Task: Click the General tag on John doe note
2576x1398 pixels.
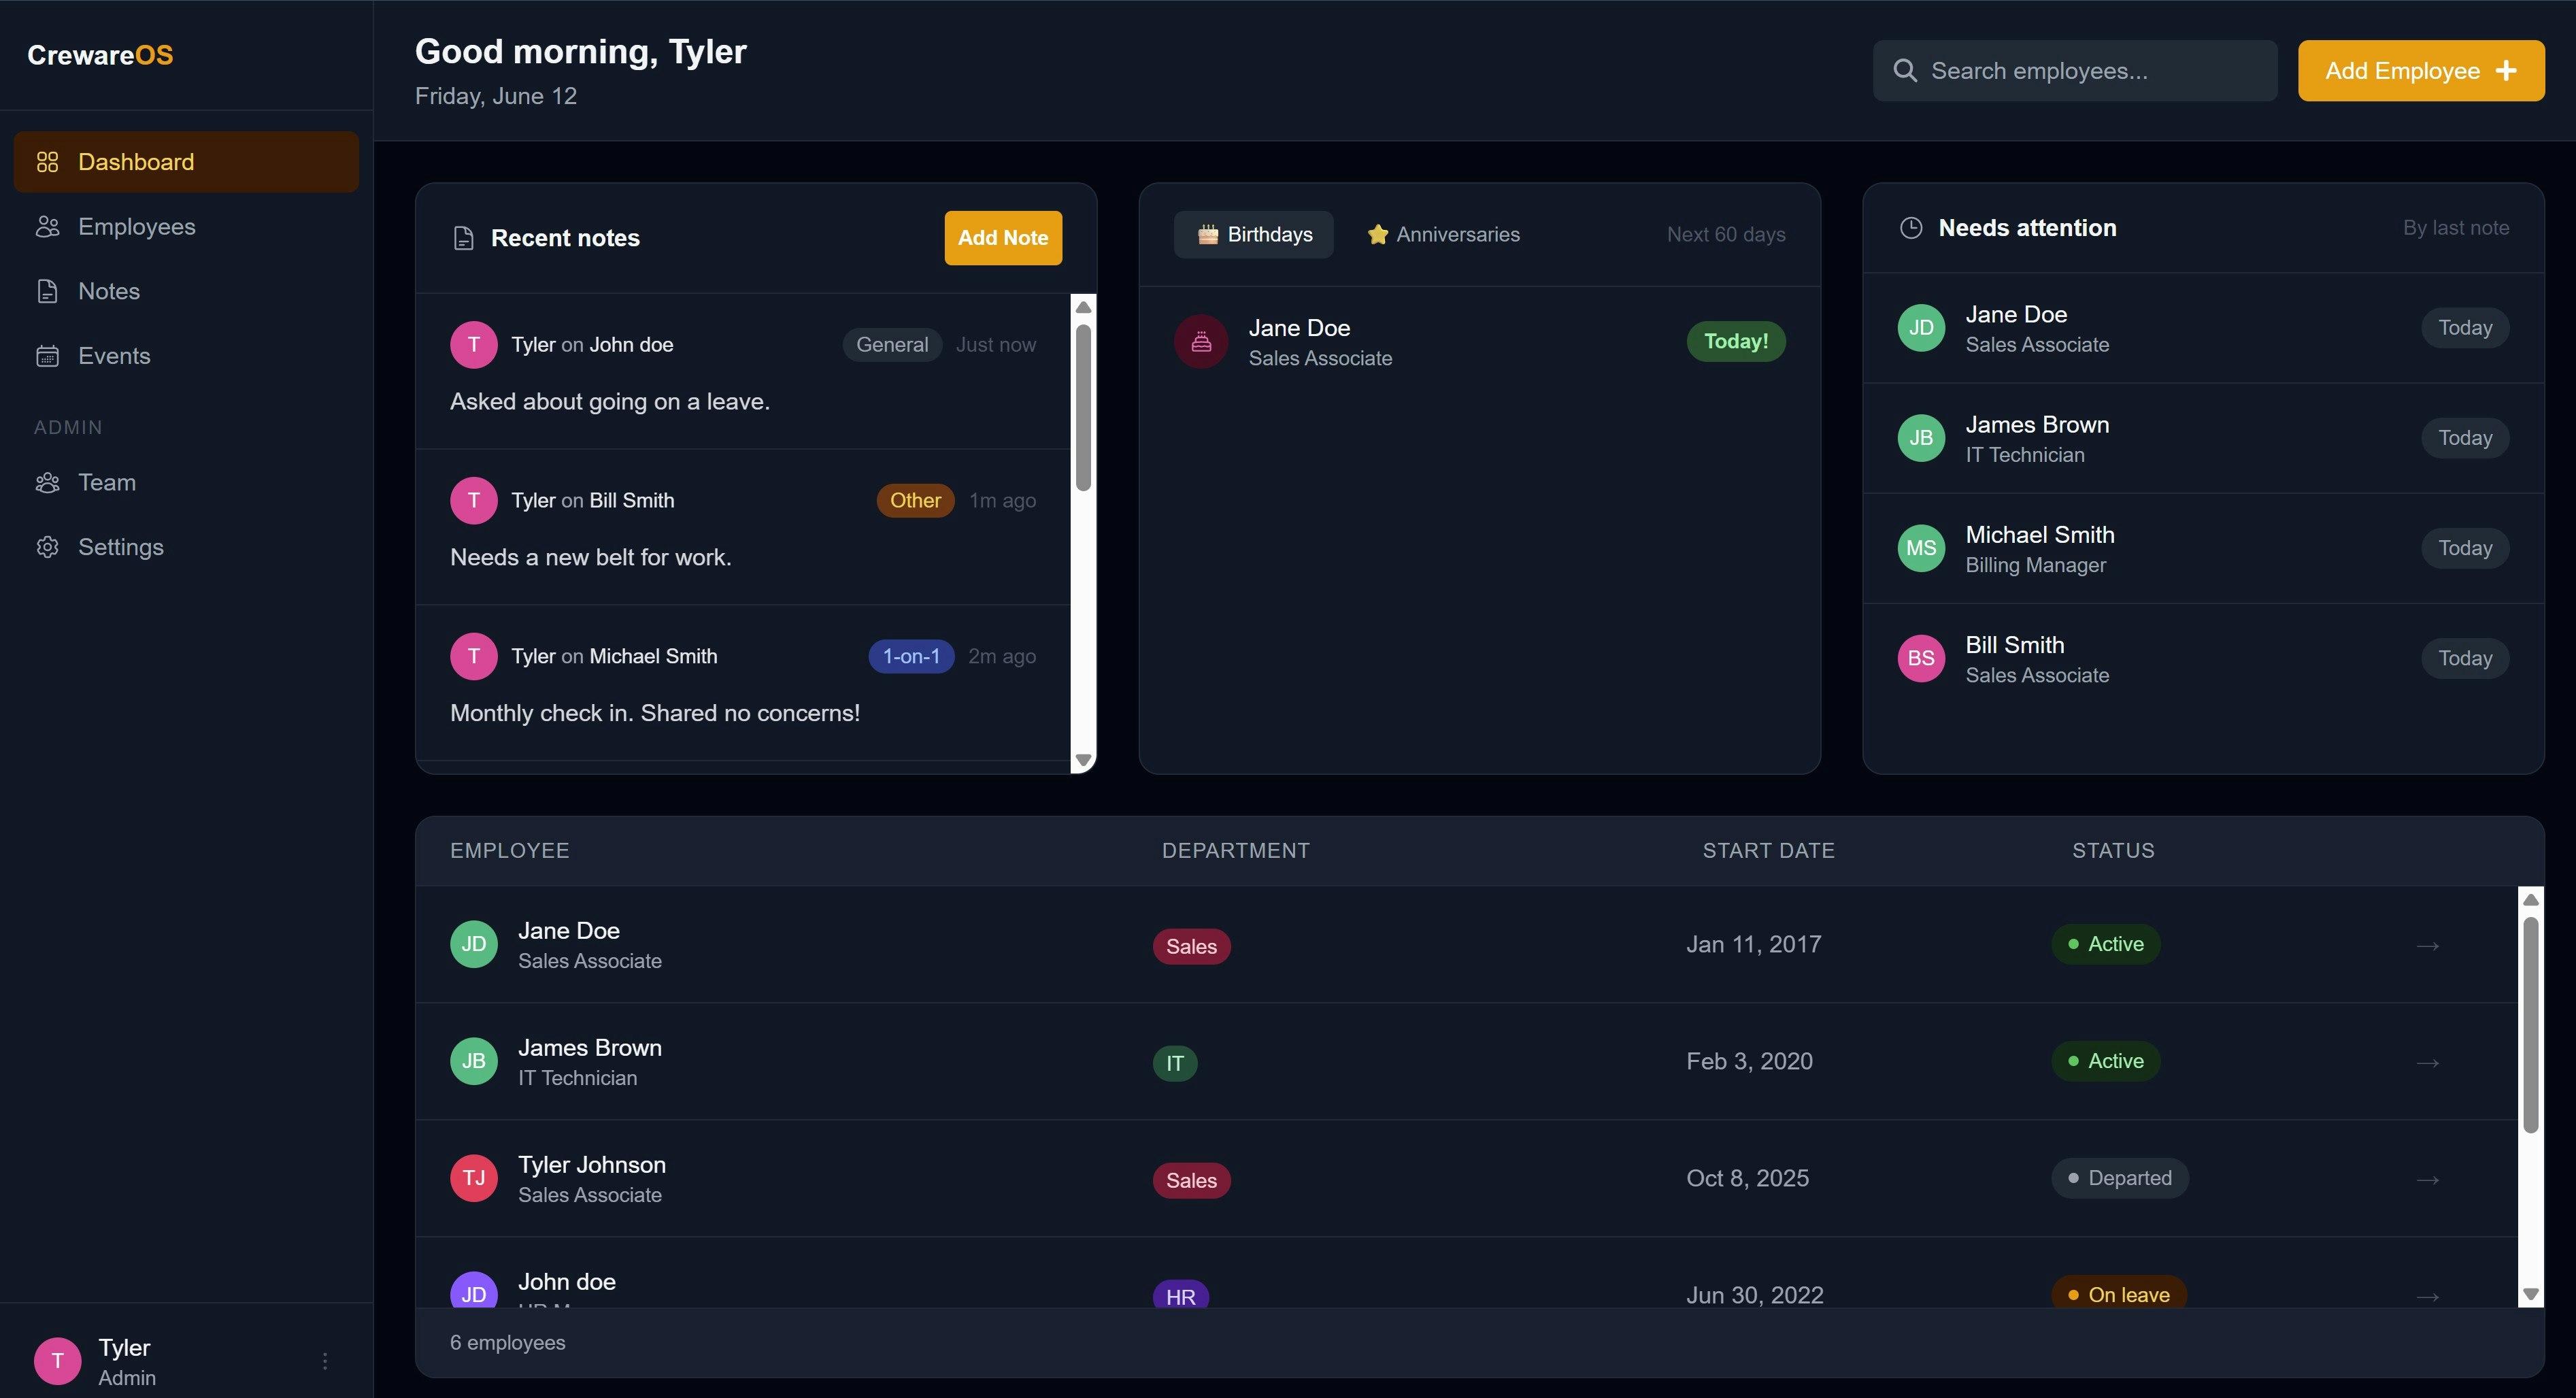Action: [x=892, y=345]
